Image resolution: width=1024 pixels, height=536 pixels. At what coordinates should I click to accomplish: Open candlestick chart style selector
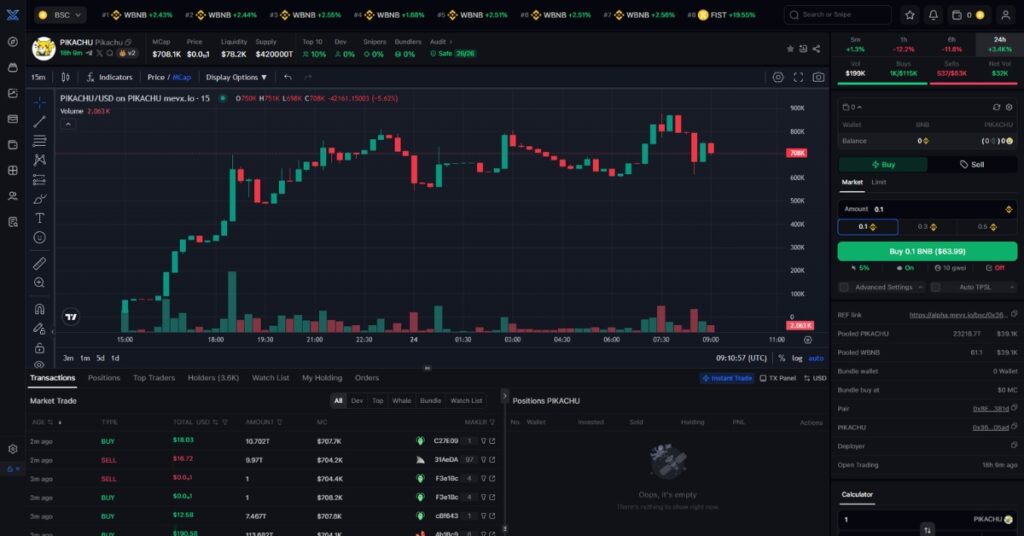coord(65,77)
